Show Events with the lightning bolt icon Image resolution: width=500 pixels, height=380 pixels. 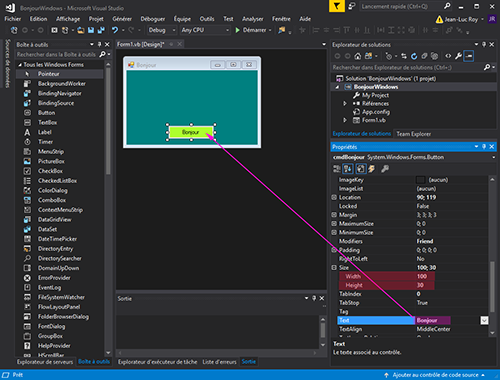tap(371, 169)
